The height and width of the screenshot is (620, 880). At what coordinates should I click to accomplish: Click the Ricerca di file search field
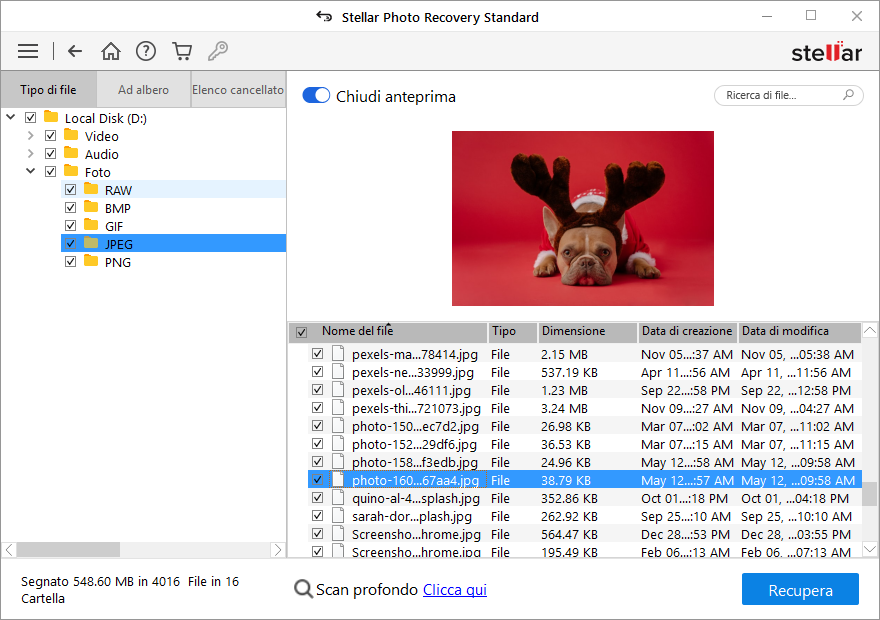789,95
